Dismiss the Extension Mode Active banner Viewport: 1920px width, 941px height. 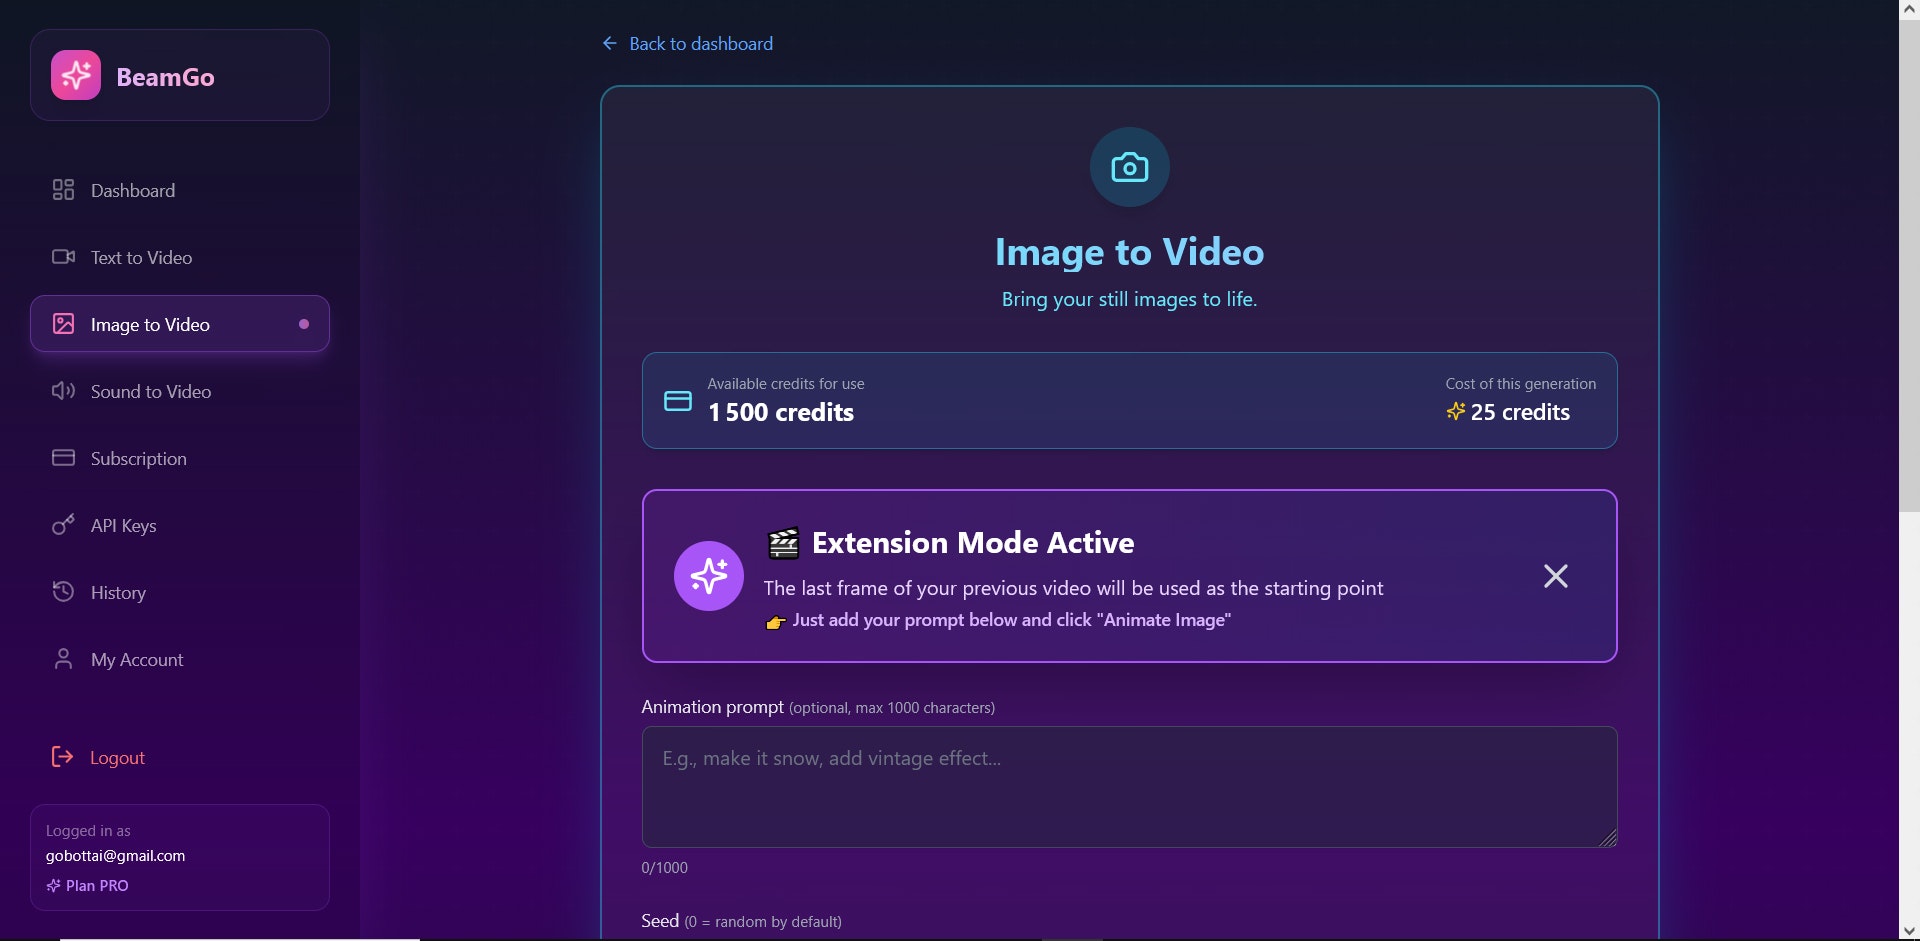[1555, 575]
